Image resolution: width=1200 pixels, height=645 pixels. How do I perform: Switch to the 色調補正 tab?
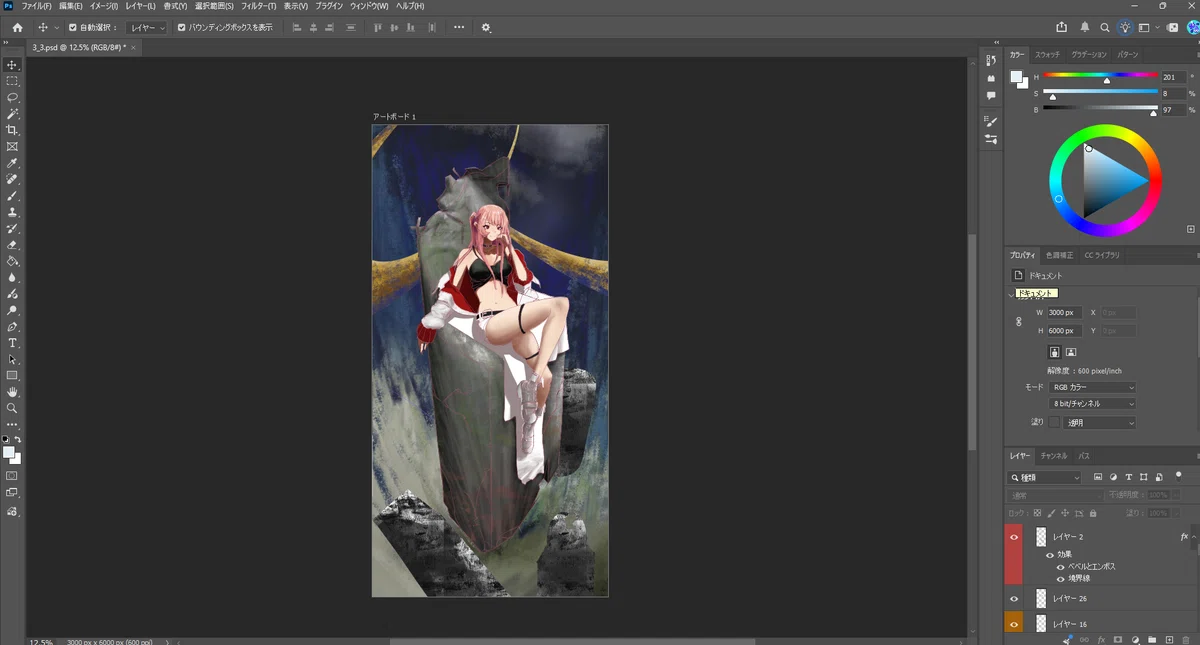tap(1059, 255)
